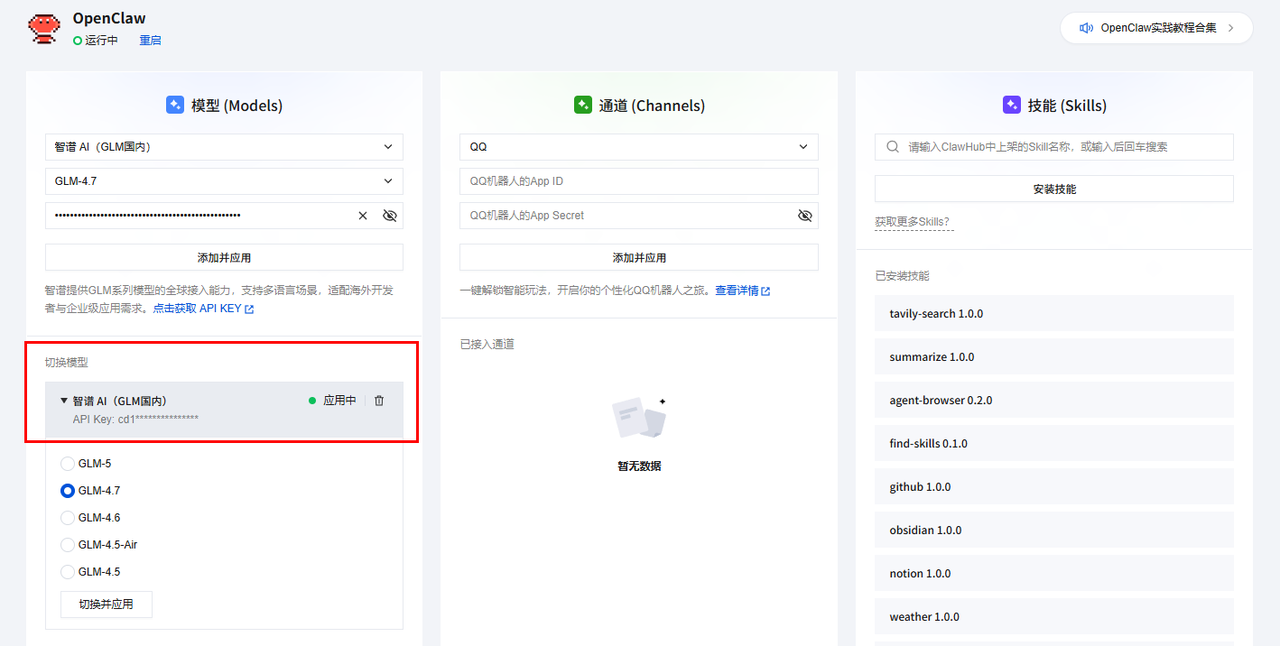Click 添加并应用 button under Models
The image size is (1280, 646).
click(224, 257)
